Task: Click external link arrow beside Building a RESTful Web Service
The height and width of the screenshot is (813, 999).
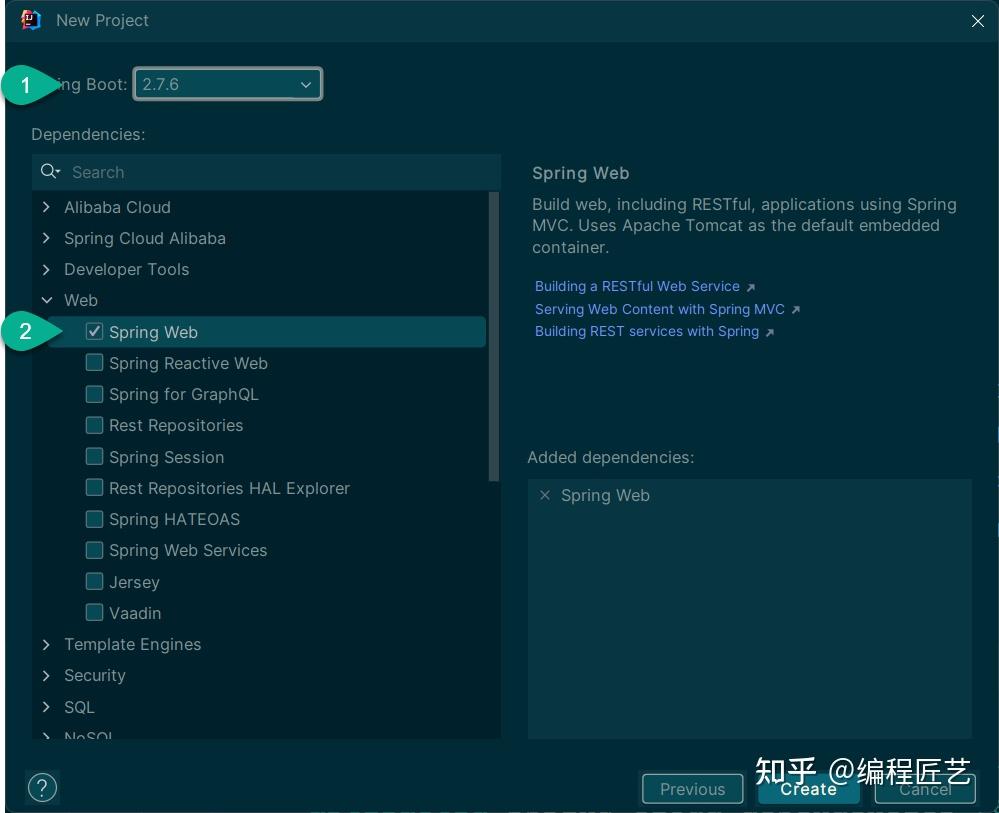Action: [752, 286]
